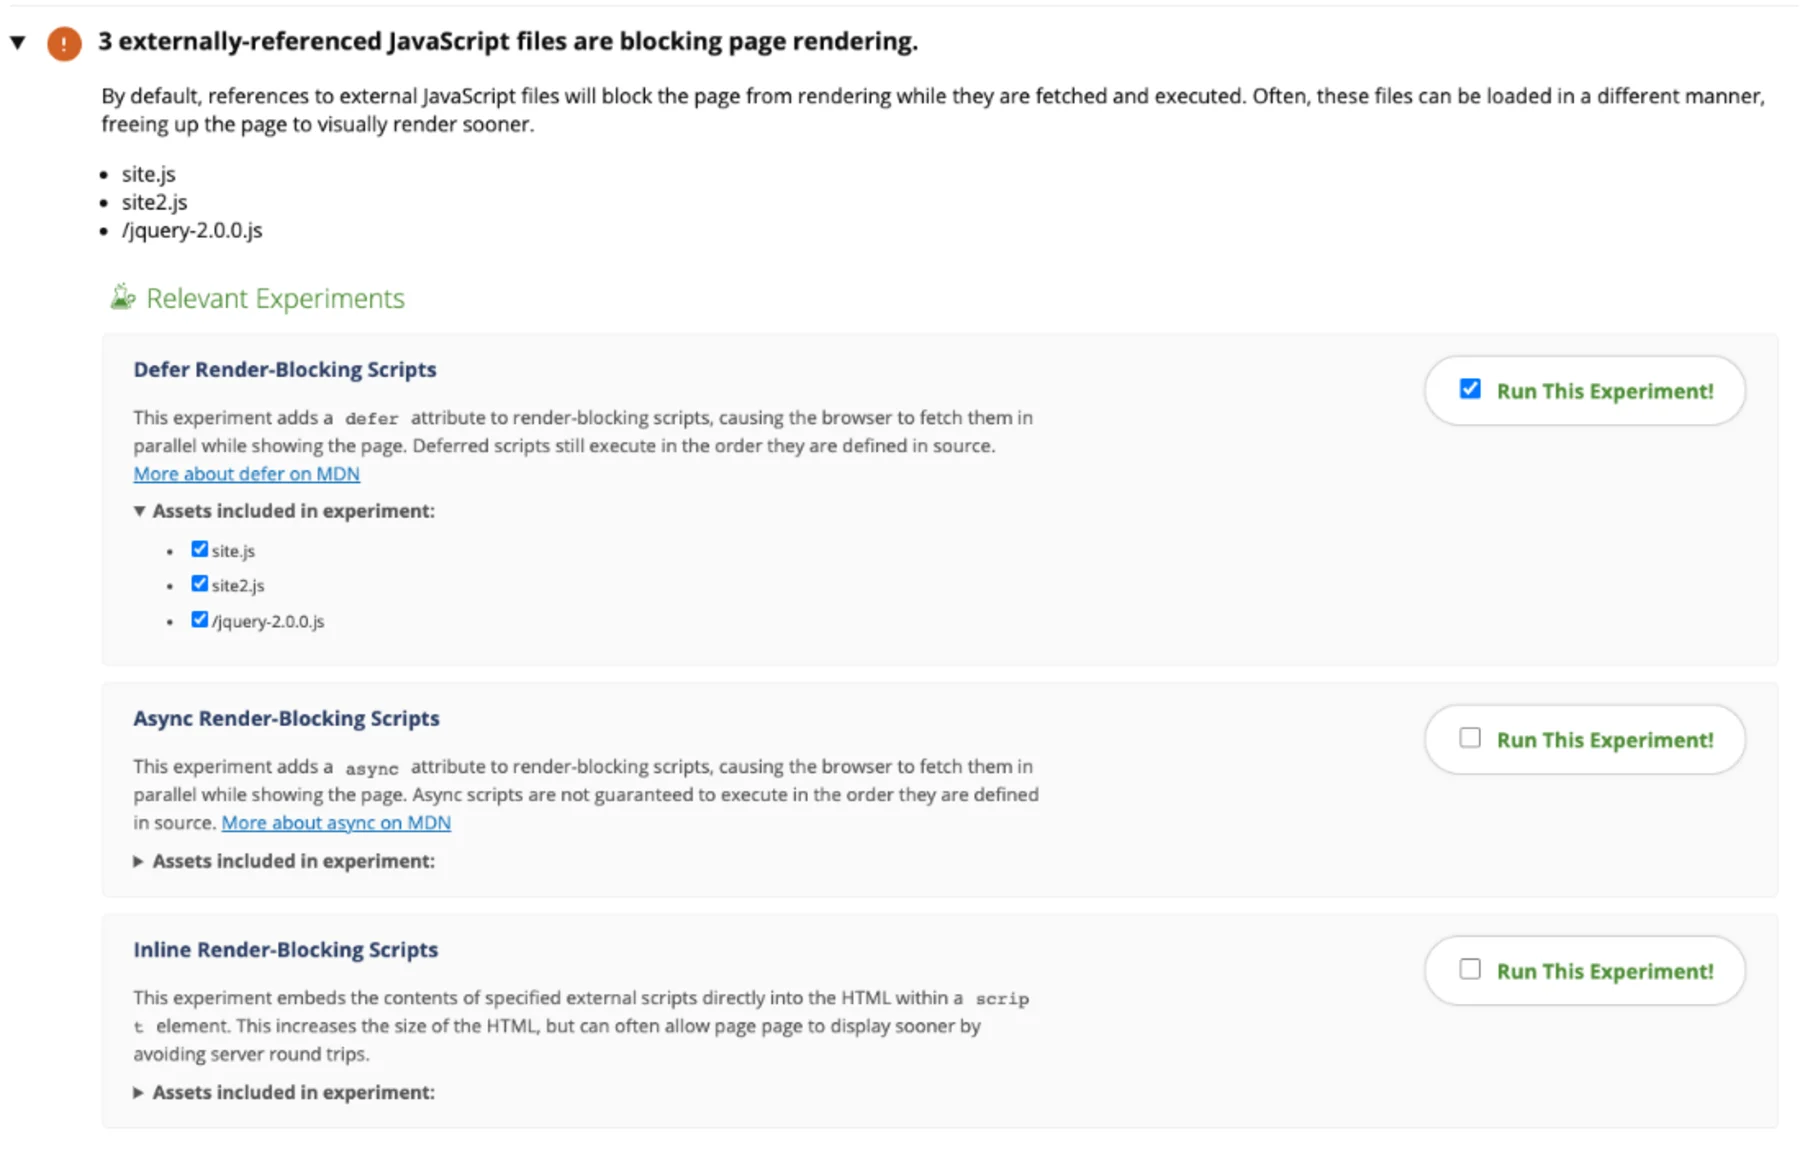Open More about defer on MDN

click(x=246, y=473)
